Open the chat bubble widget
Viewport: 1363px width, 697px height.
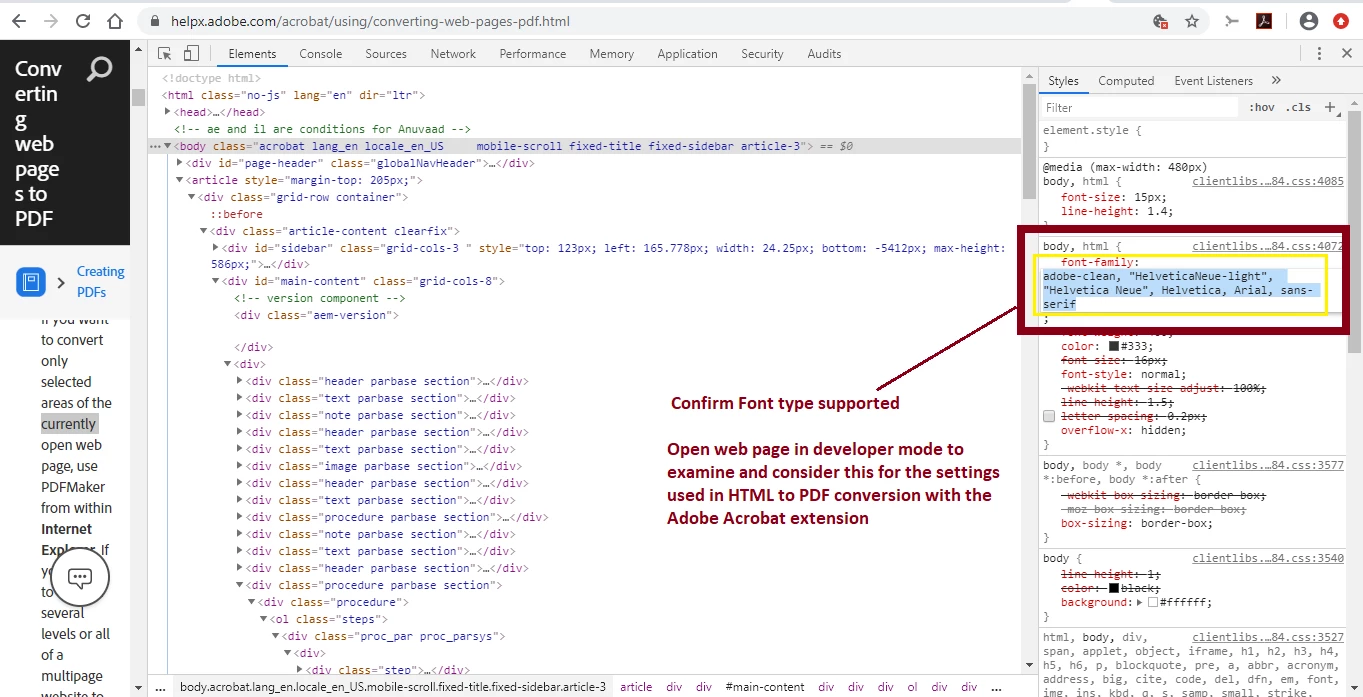80,578
